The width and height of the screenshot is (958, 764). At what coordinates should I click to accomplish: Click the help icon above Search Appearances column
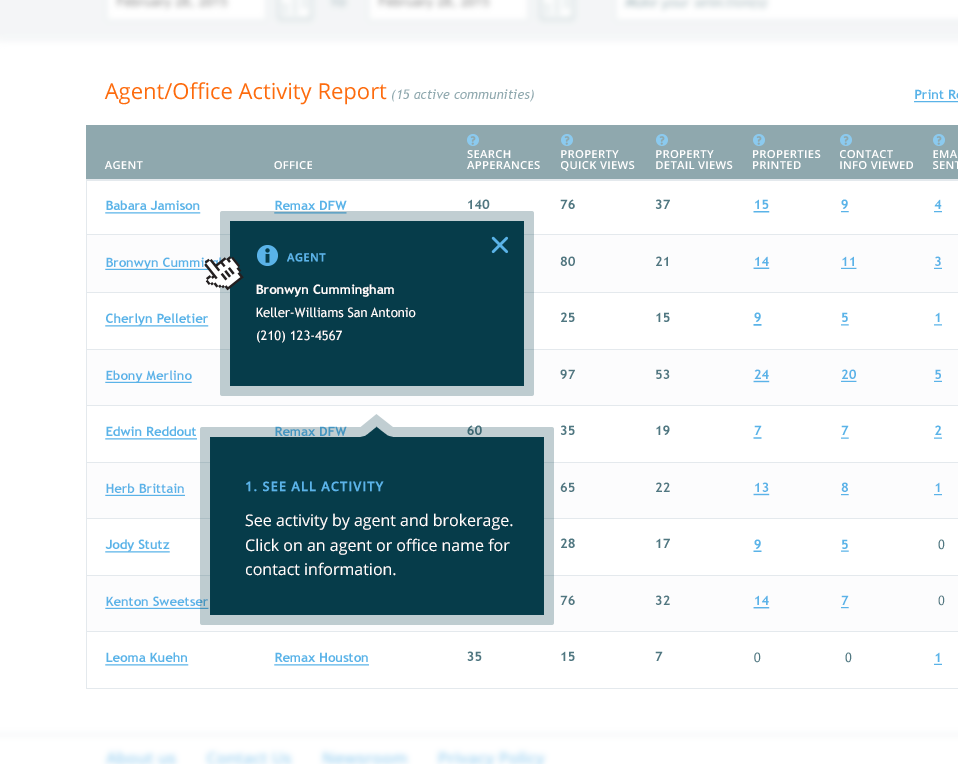473,141
